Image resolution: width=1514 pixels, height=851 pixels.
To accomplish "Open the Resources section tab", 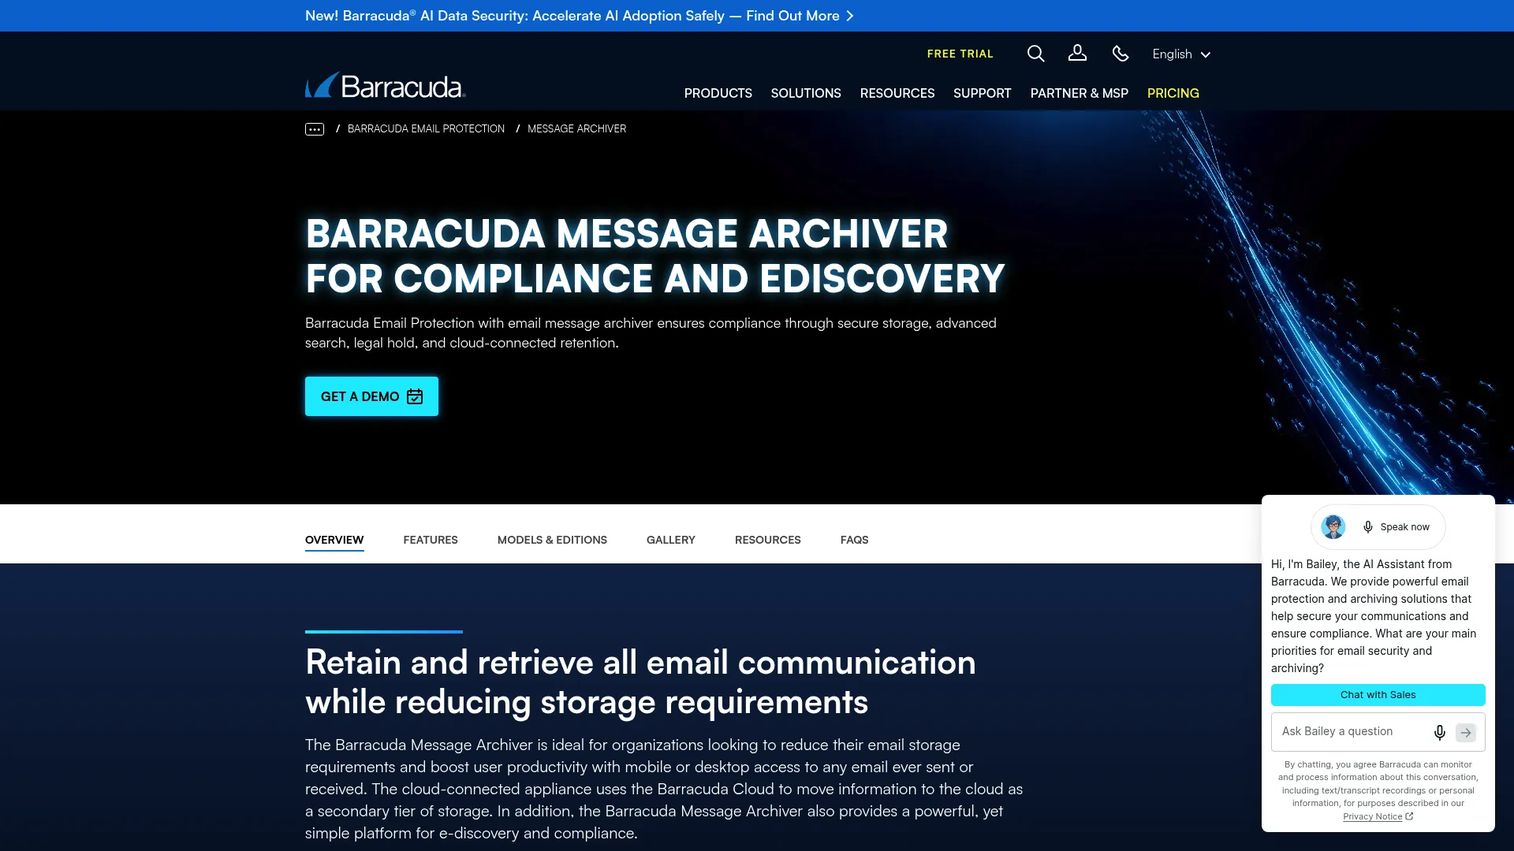I will coord(768,540).
